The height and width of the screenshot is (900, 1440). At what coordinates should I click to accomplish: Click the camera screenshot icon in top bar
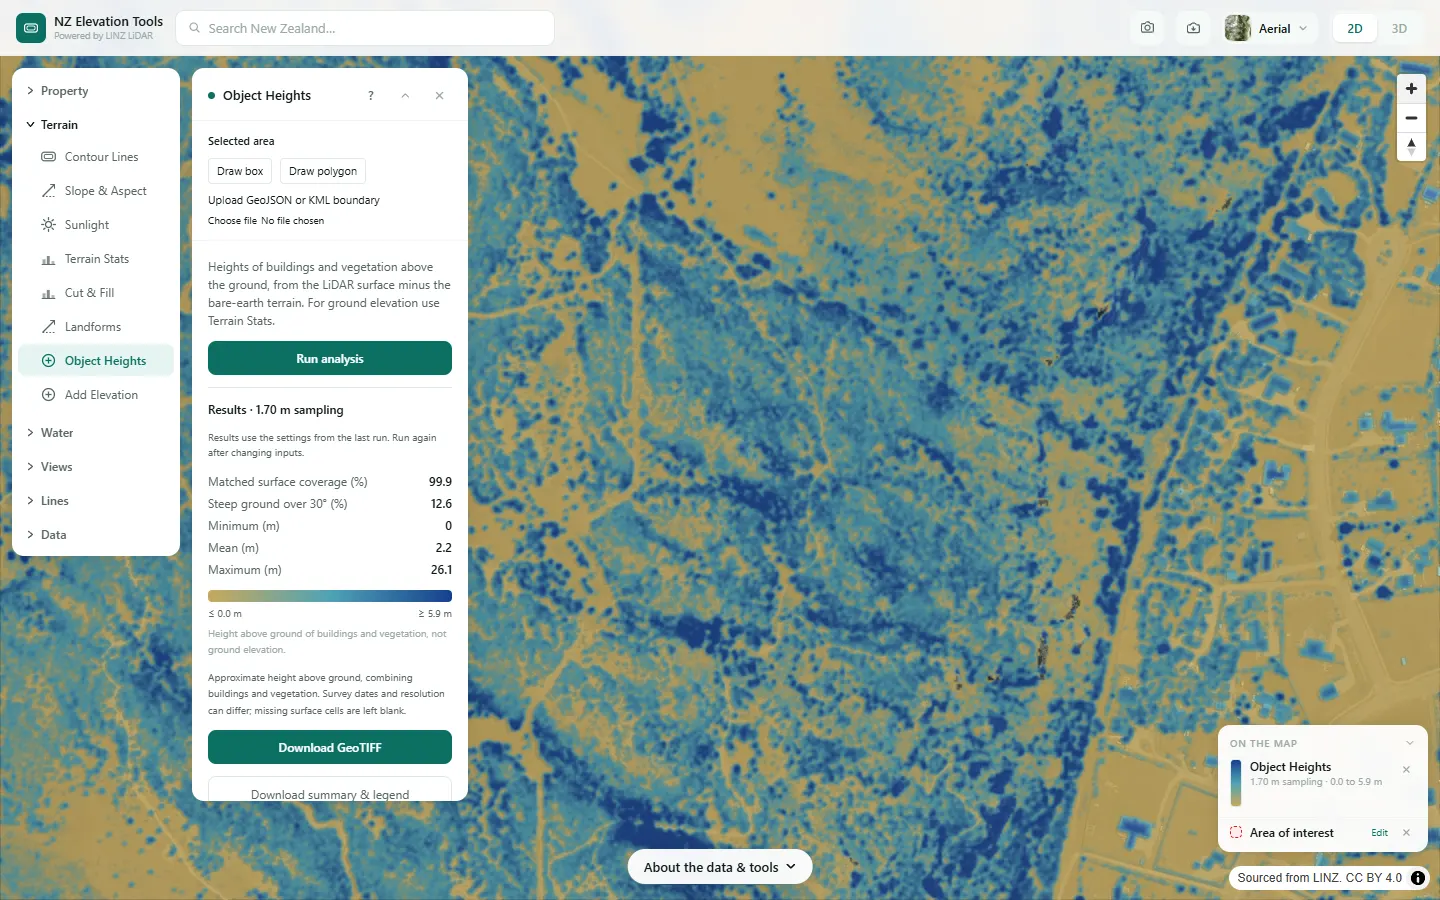tap(1147, 28)
